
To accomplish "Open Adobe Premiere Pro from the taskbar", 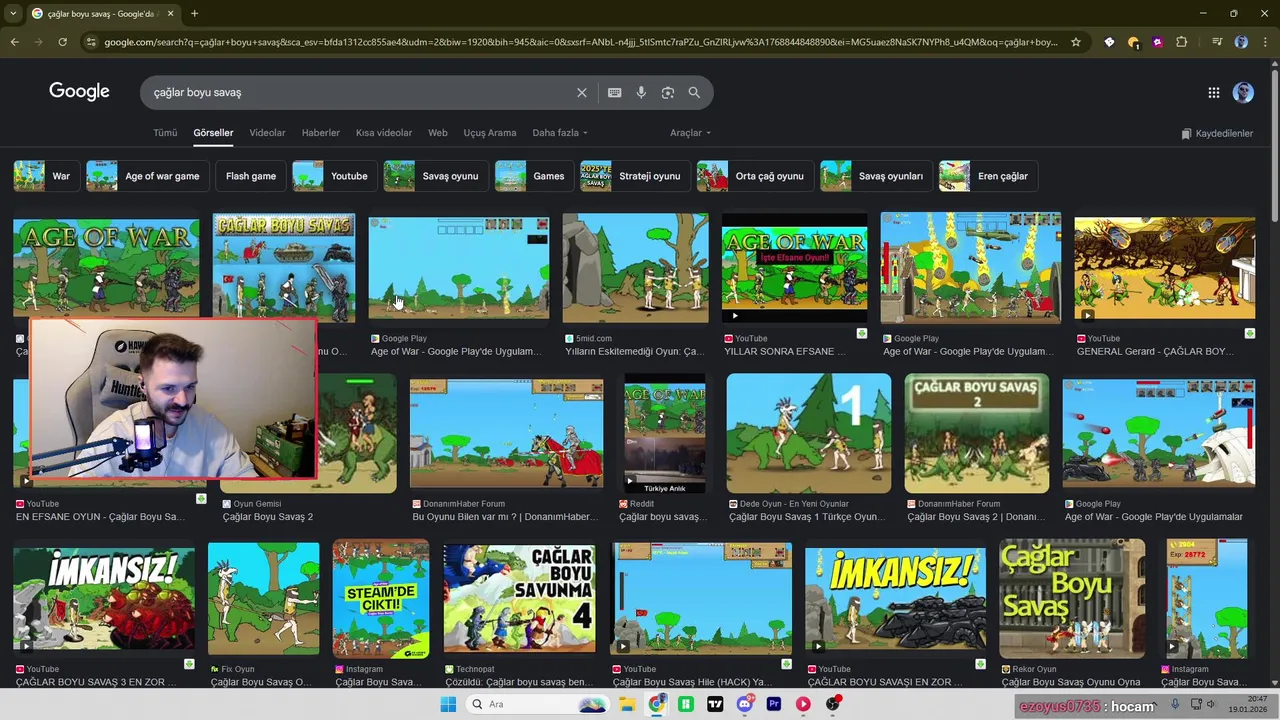I will coord(773,704).
